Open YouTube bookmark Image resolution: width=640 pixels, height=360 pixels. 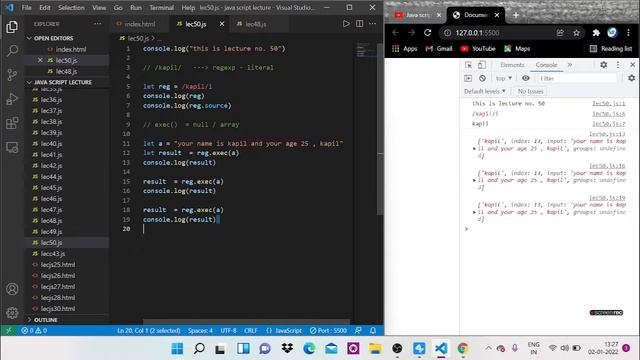(x=478, y=49)
